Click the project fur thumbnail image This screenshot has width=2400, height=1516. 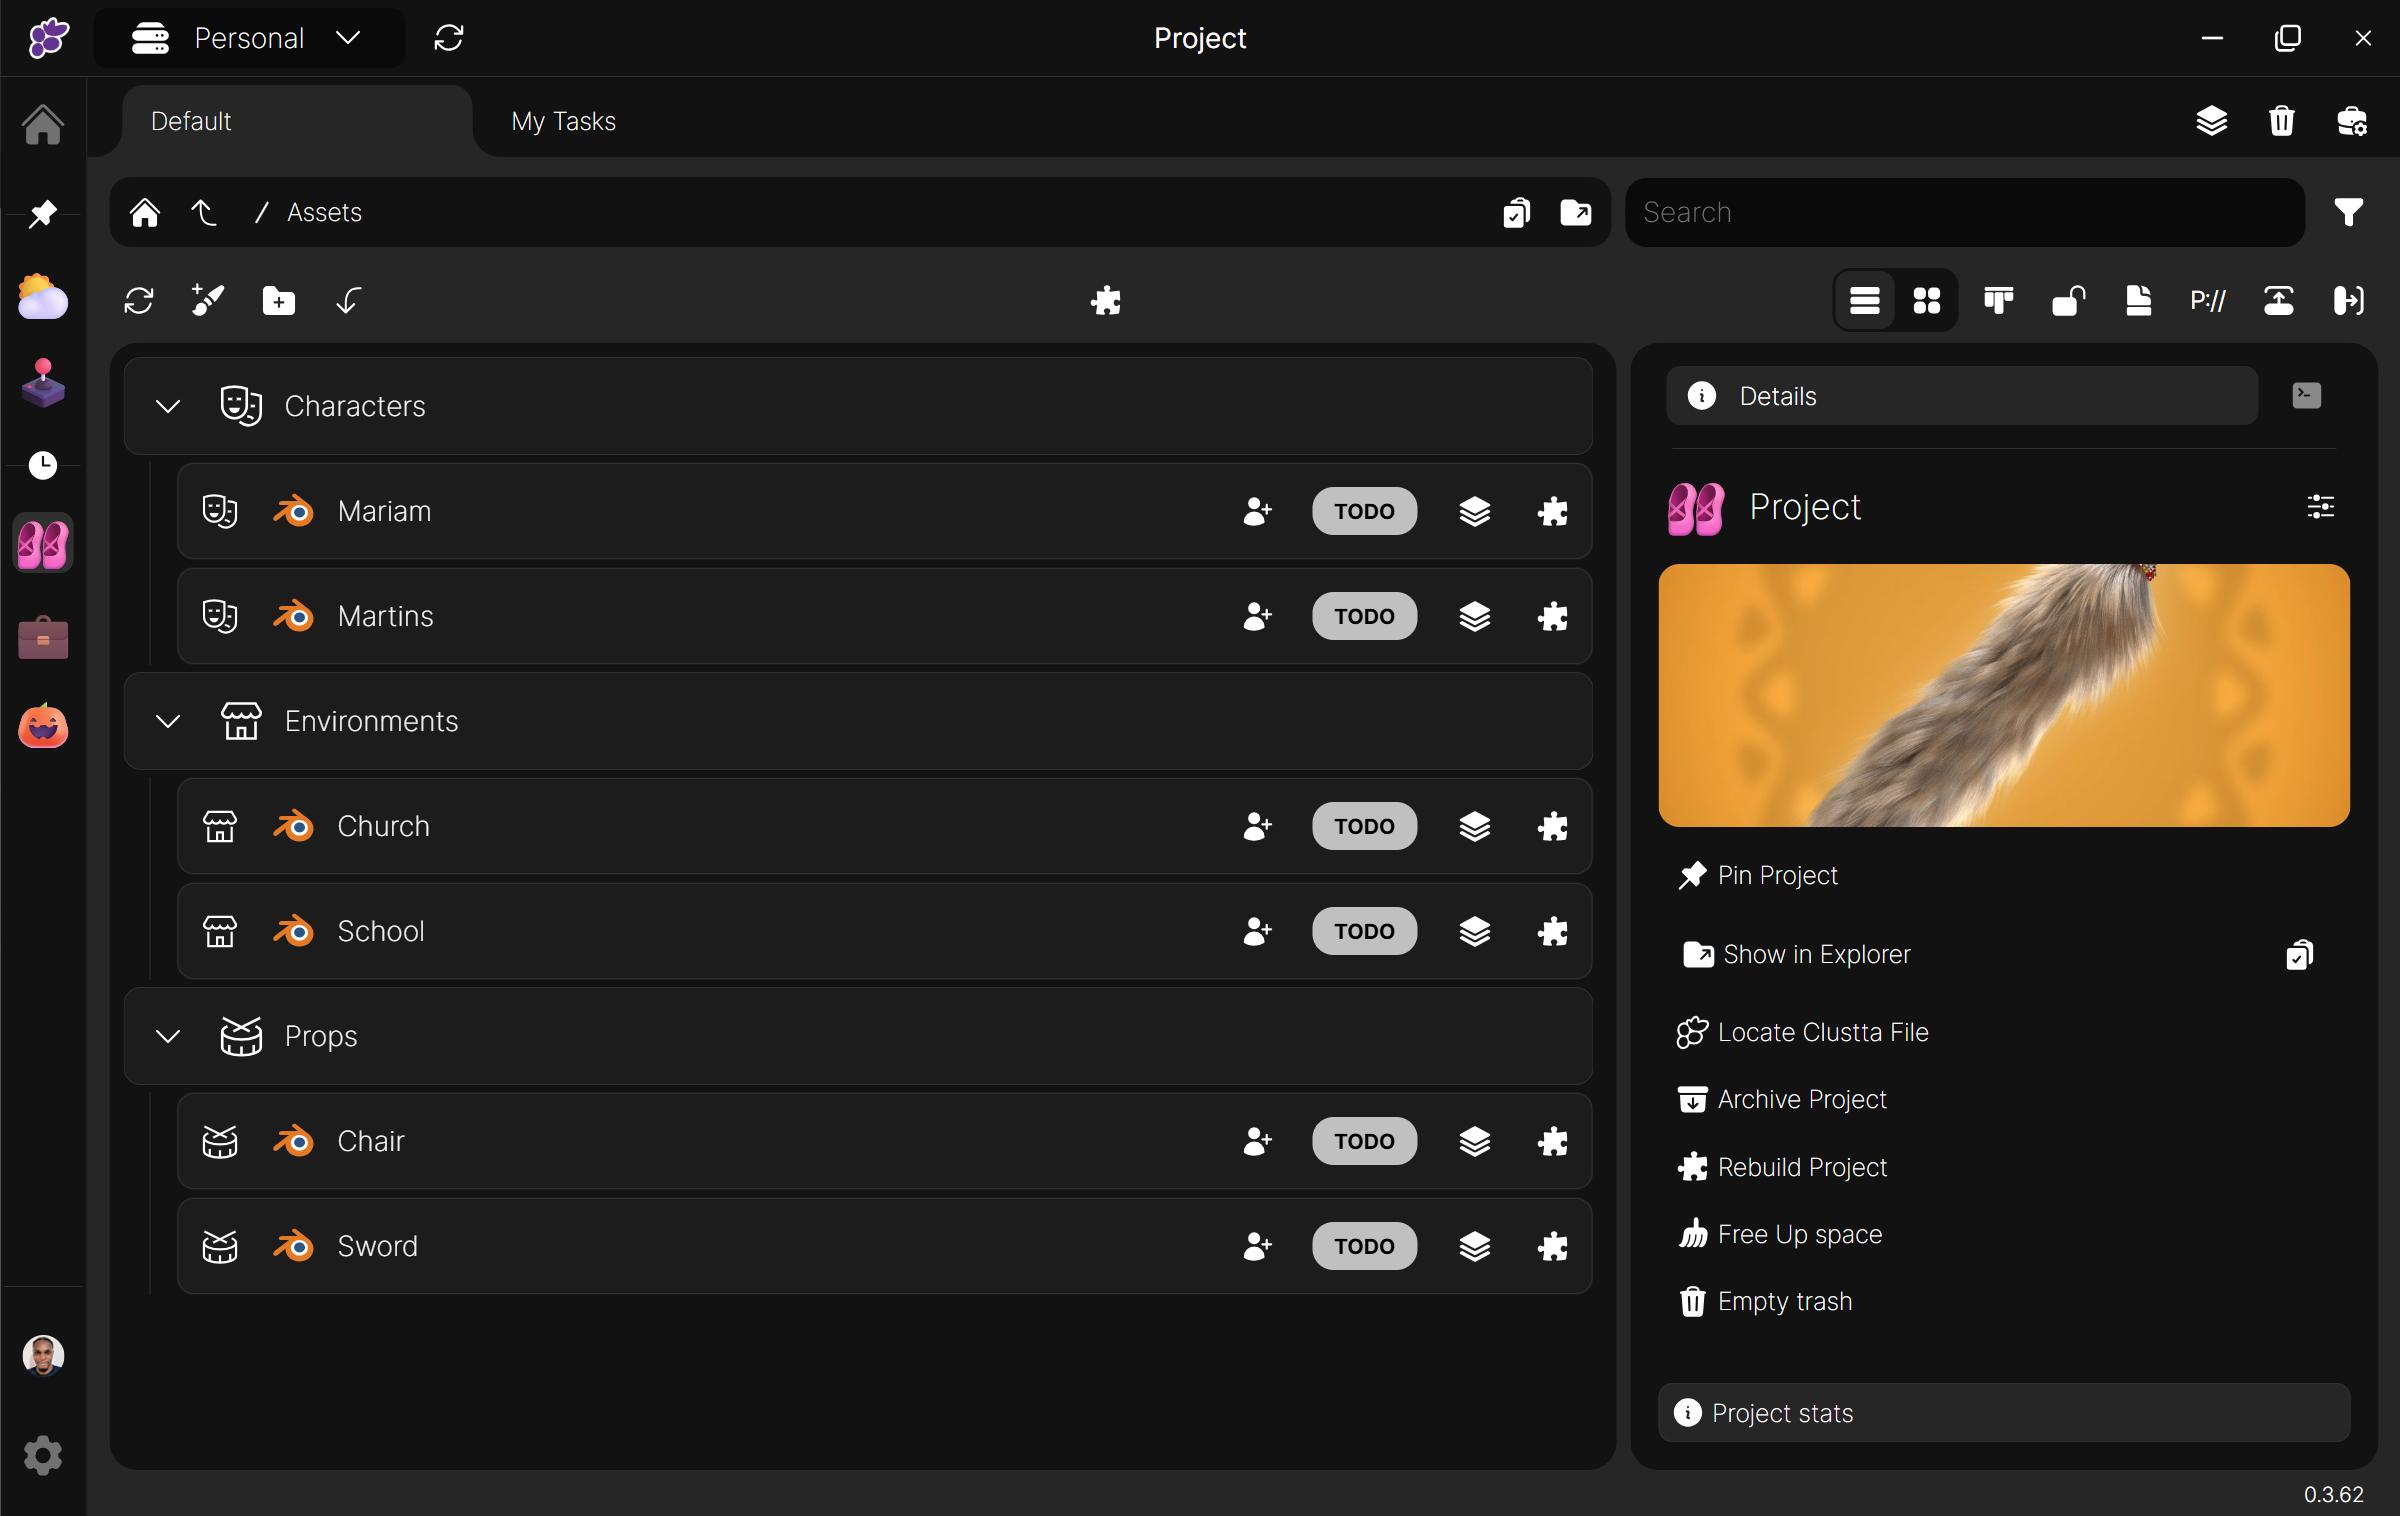[2003, 695]
